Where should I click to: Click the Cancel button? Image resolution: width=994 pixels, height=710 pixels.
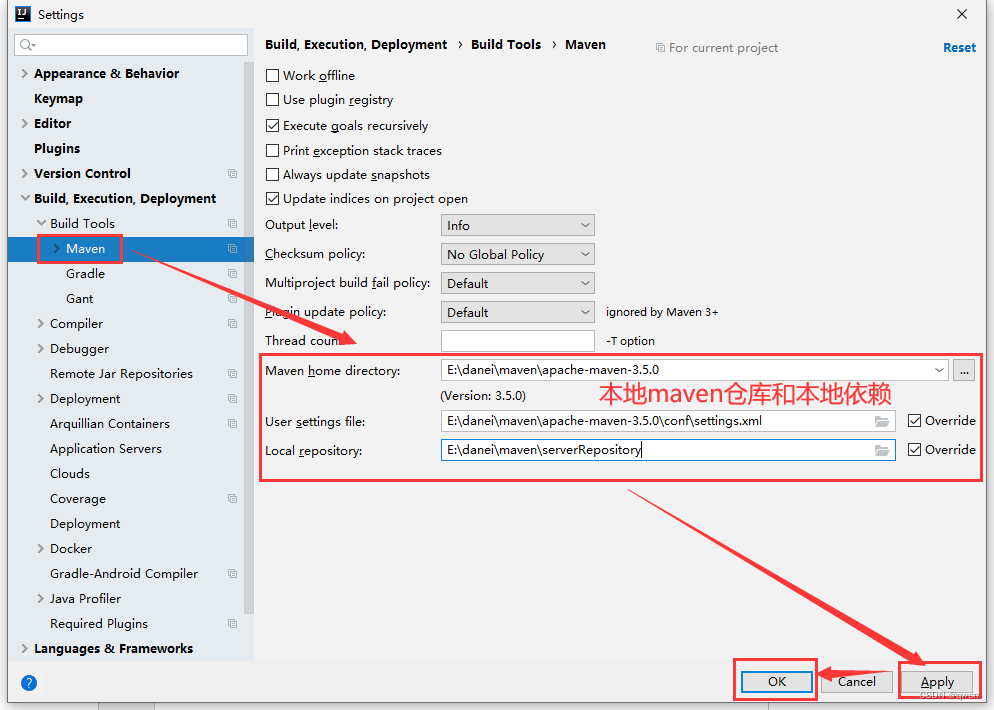(856, 681)
